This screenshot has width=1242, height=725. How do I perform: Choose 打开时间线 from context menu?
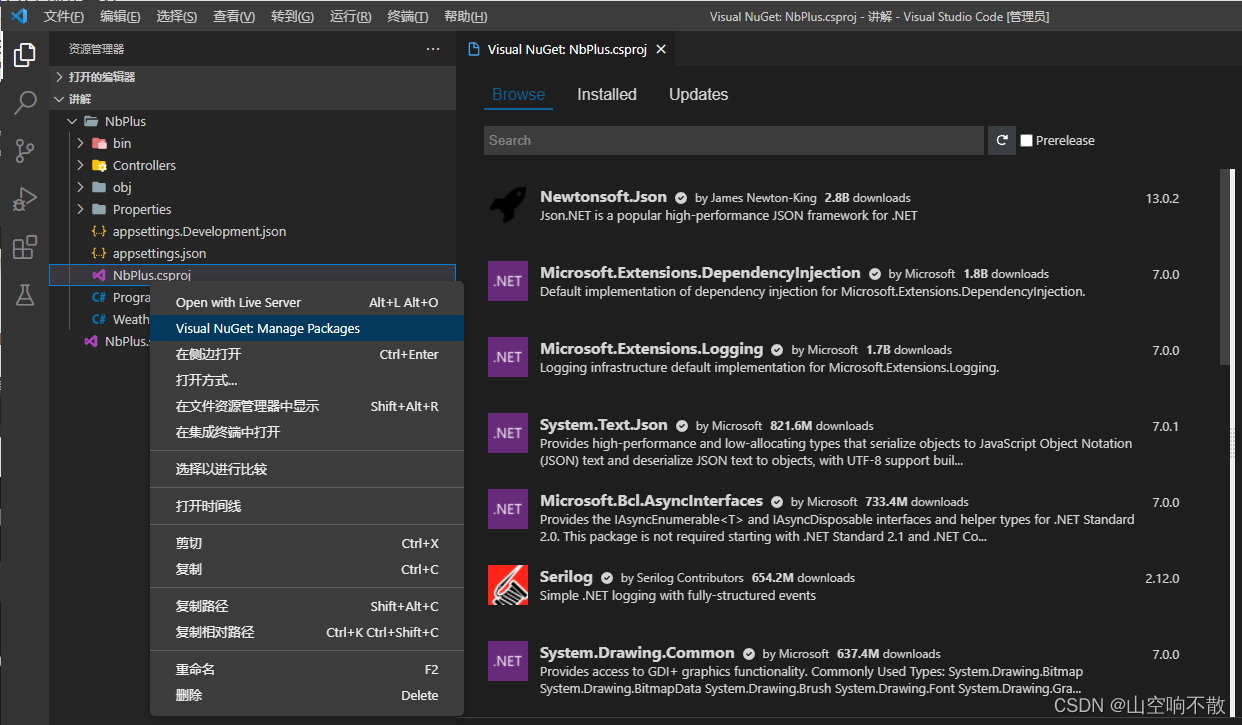pos(307,506)
